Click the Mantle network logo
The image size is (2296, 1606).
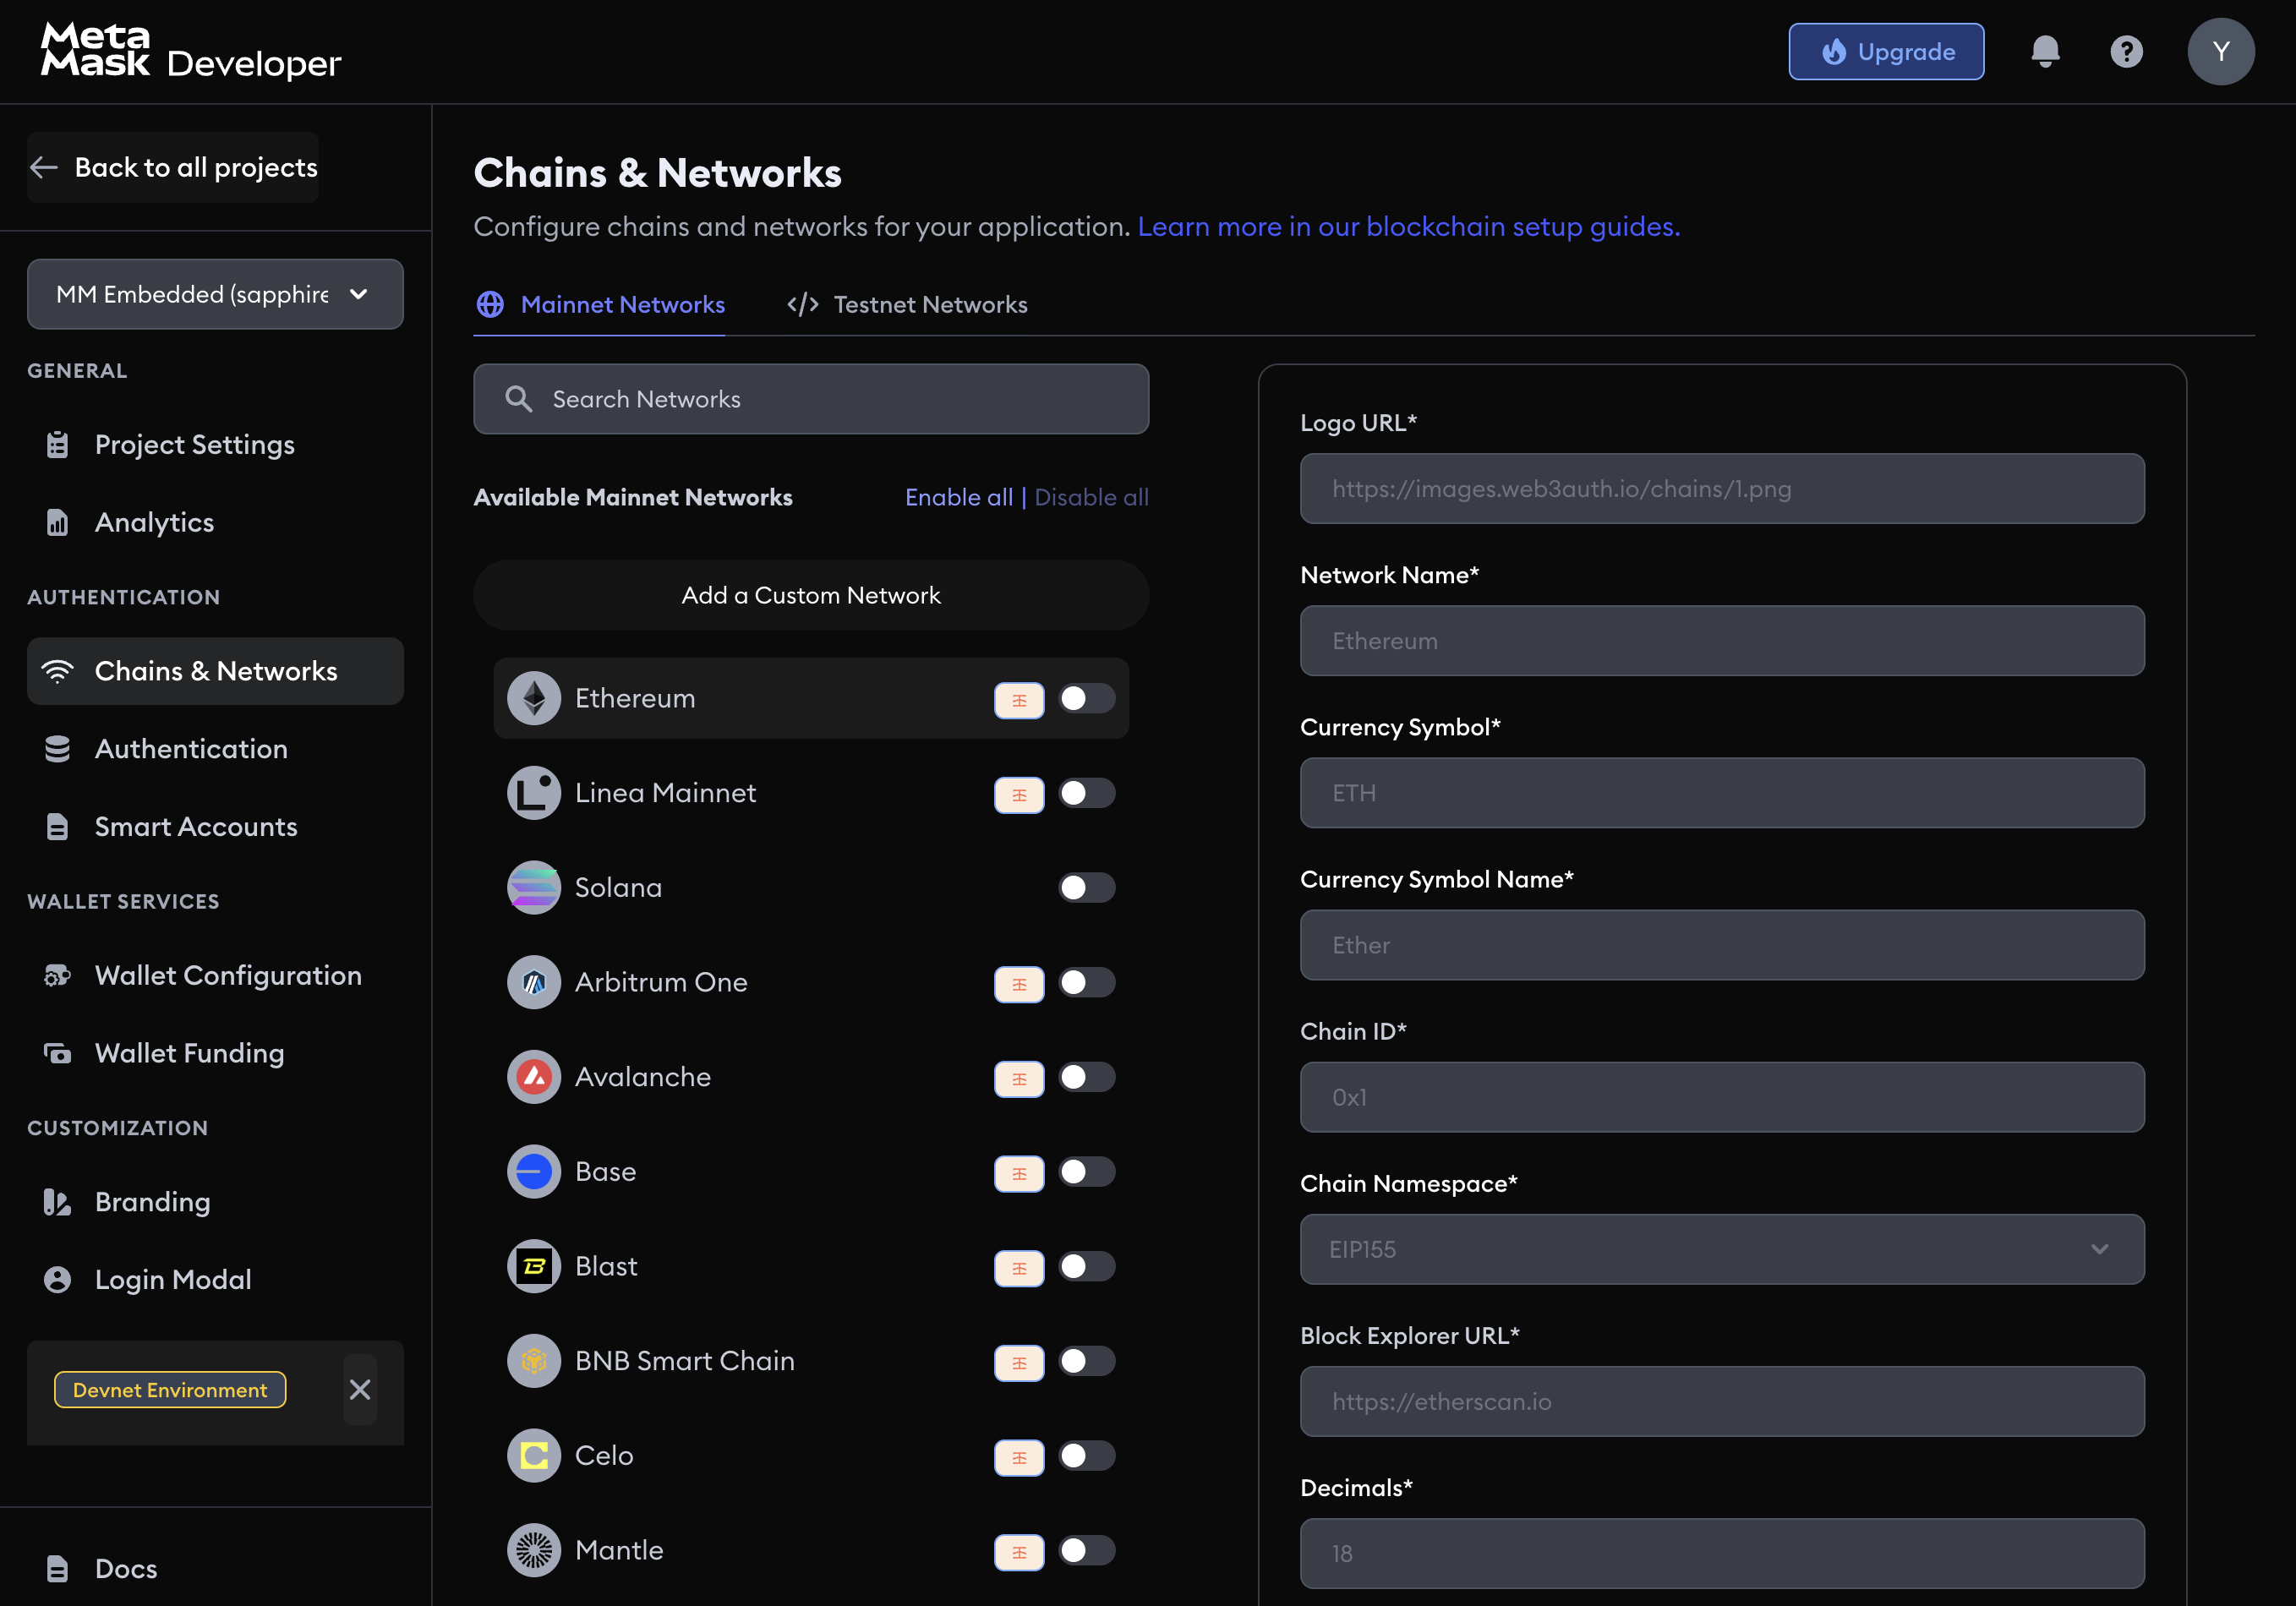pos(534,1550)
